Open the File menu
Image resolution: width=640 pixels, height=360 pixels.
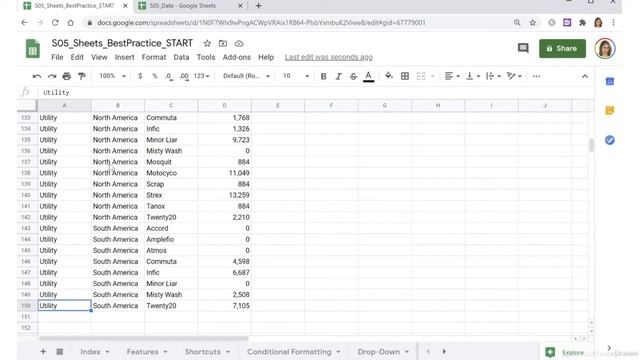pos(57,57)
